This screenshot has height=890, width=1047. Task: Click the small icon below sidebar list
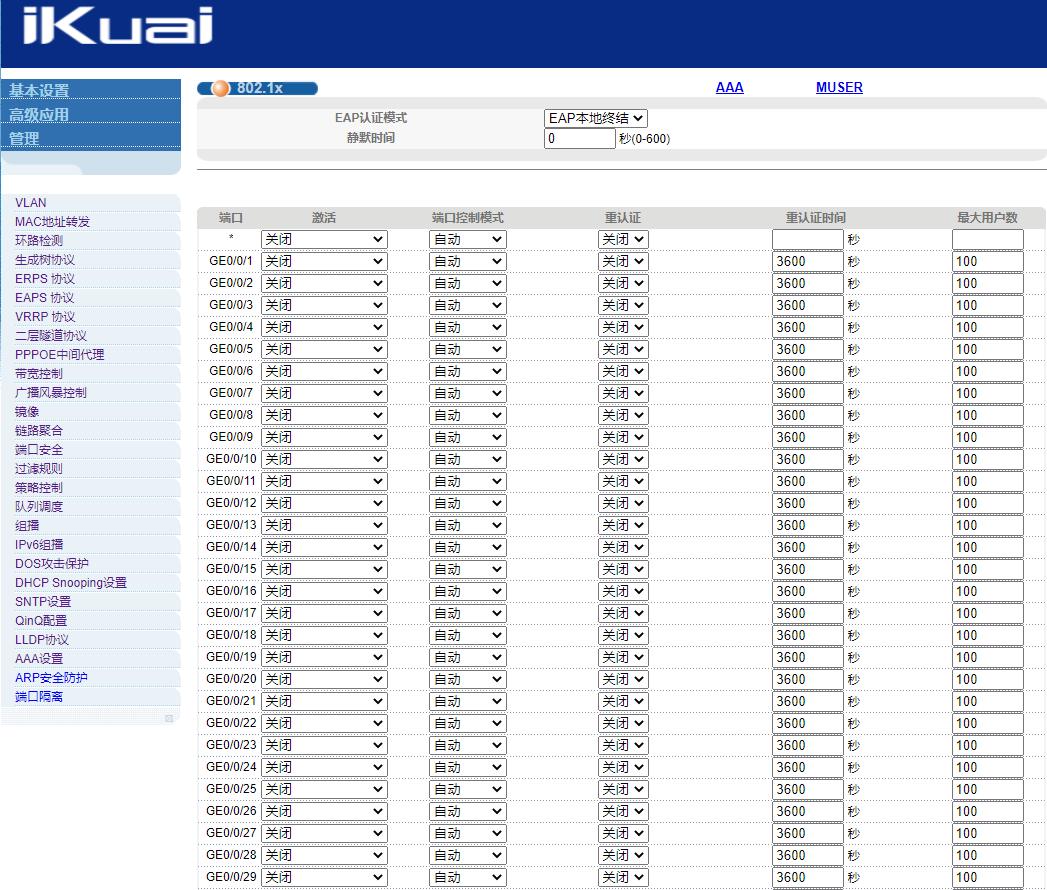point(169,718)
